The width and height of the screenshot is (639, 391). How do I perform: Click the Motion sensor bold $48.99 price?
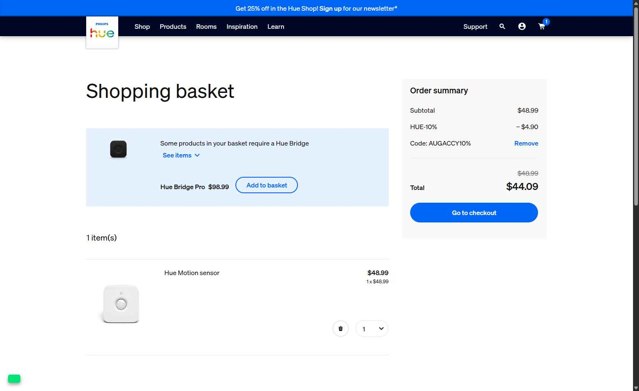pos(378,273)
